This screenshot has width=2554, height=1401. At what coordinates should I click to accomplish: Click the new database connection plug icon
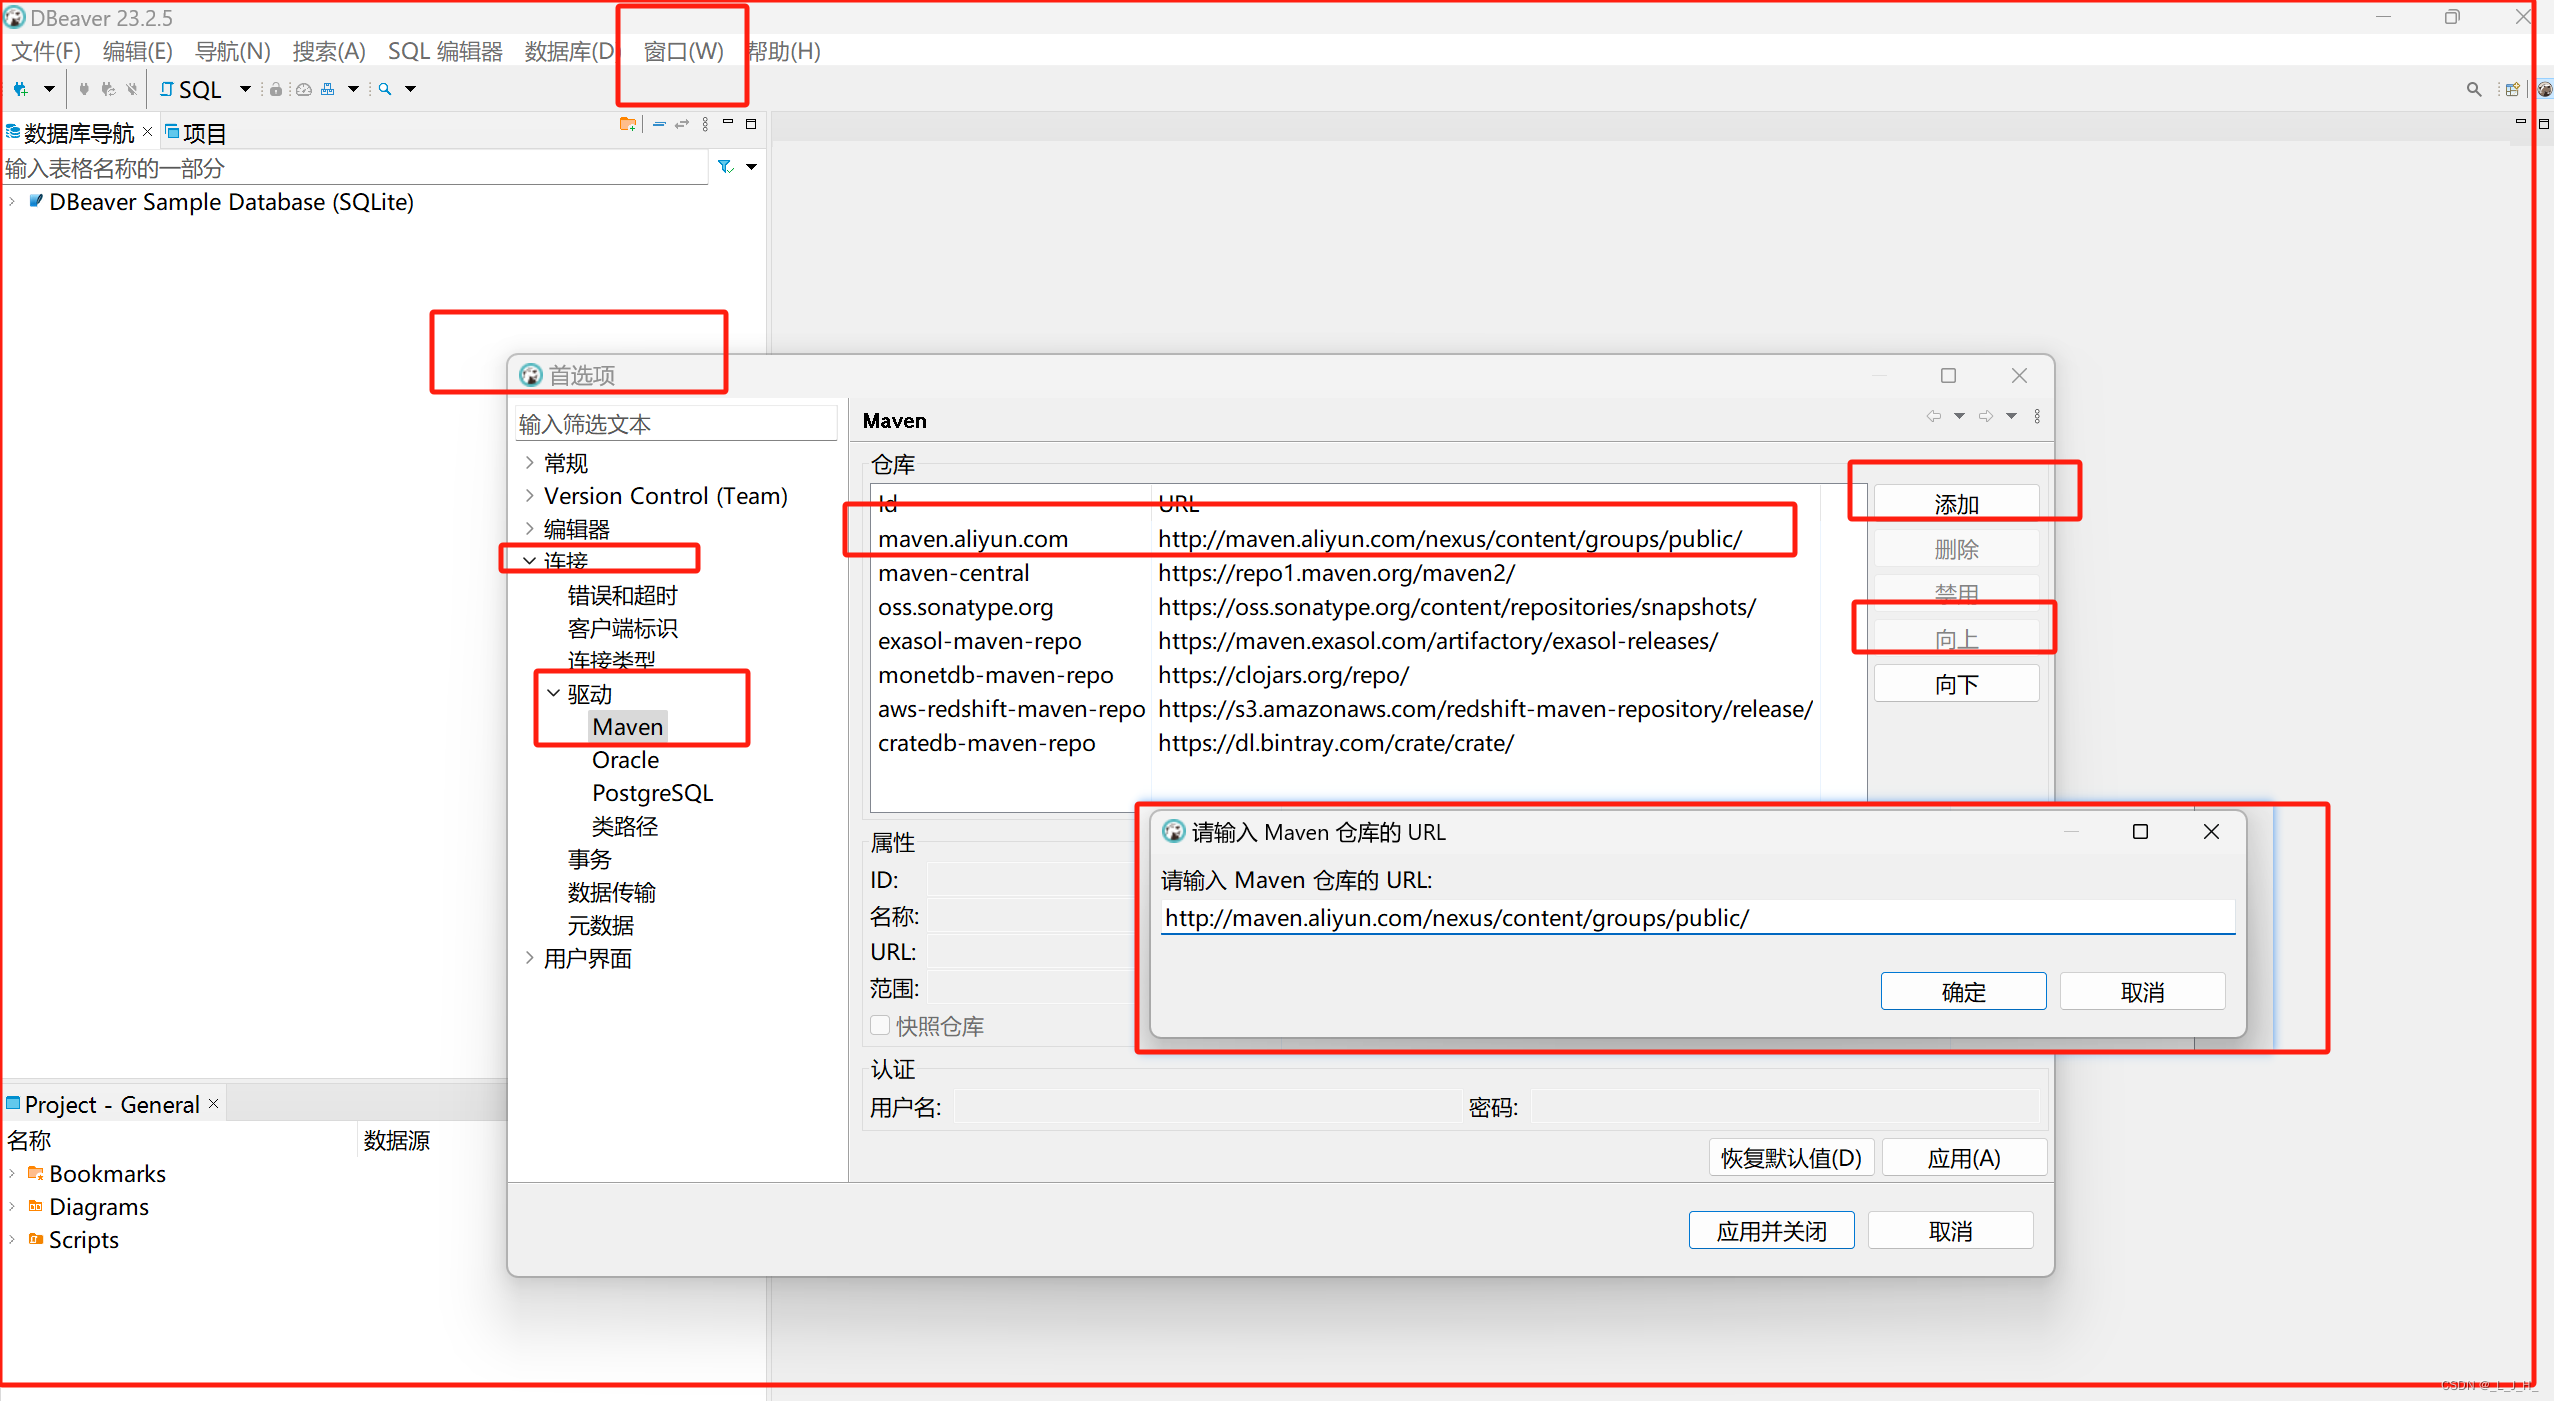click(20, 90)
